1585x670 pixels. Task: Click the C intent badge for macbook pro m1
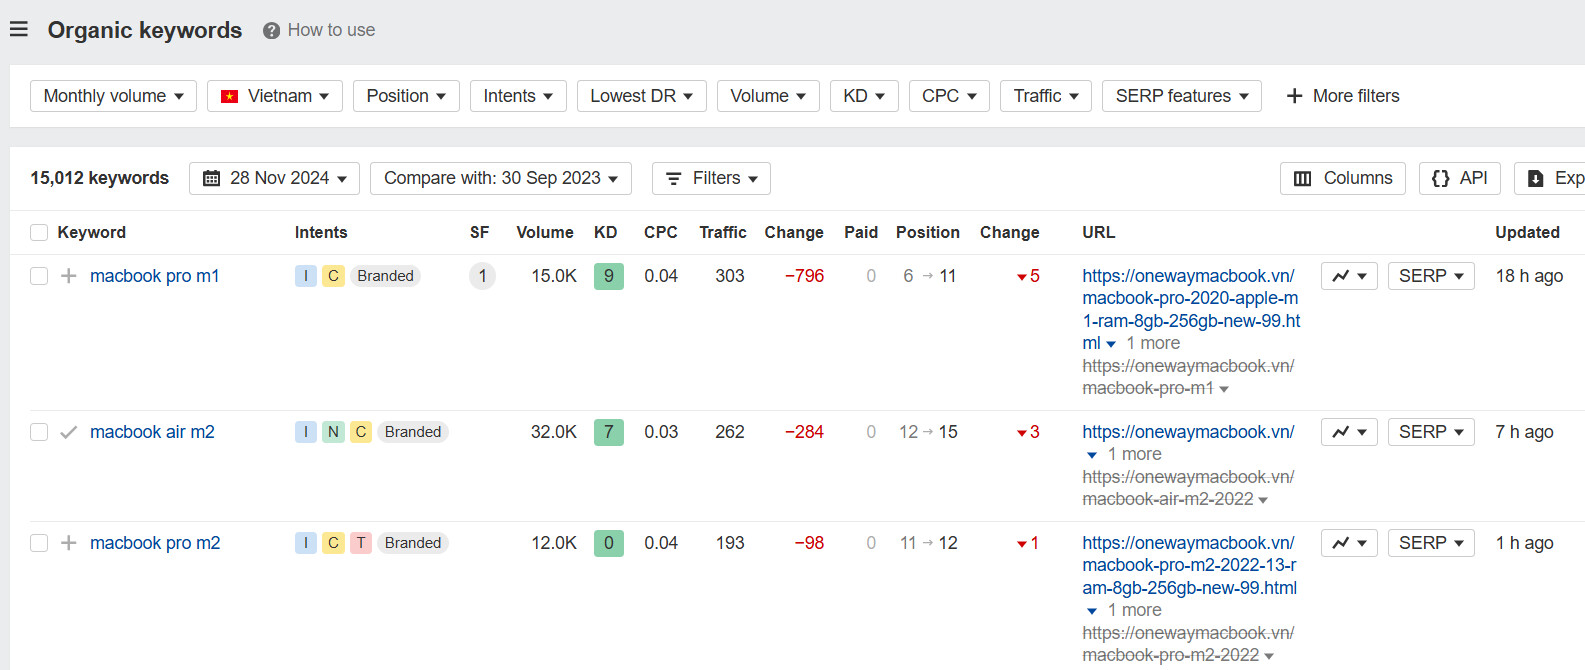click(333, 276)
